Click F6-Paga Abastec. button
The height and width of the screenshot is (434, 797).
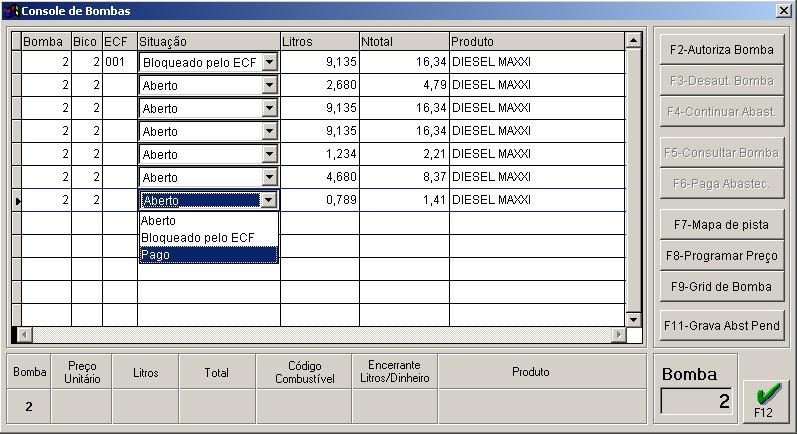pos(721,183)
